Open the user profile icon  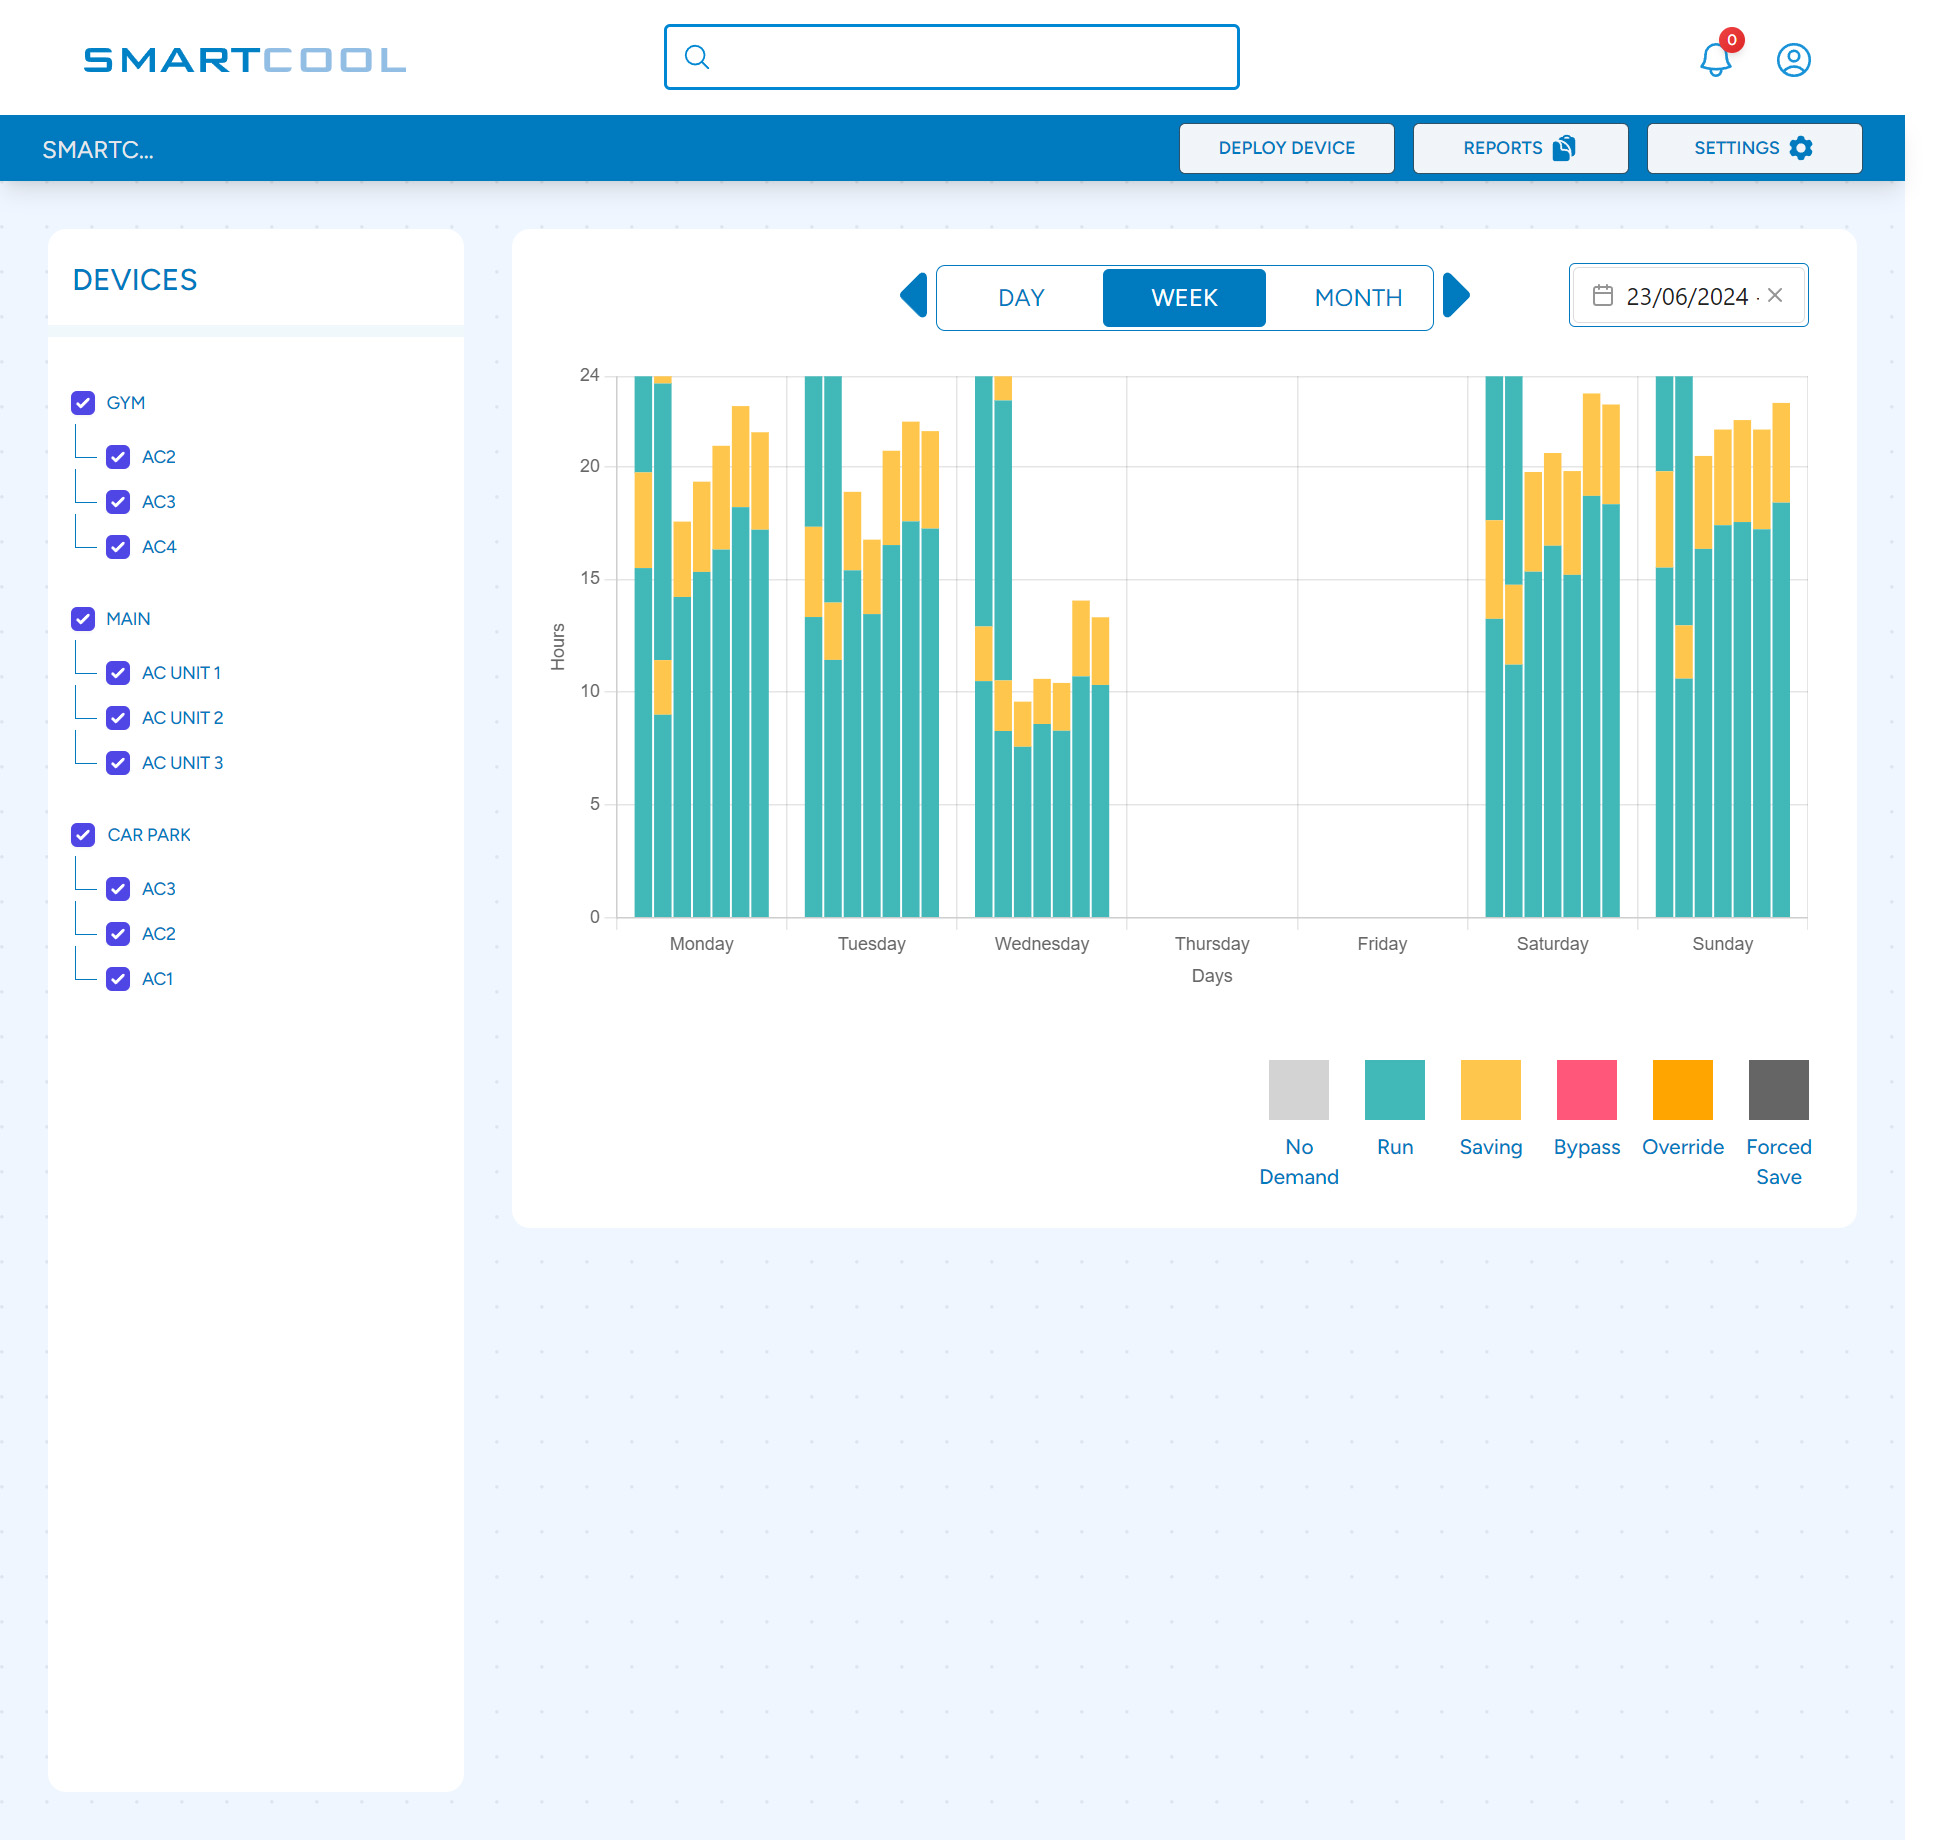click(x=1794, y=60)
